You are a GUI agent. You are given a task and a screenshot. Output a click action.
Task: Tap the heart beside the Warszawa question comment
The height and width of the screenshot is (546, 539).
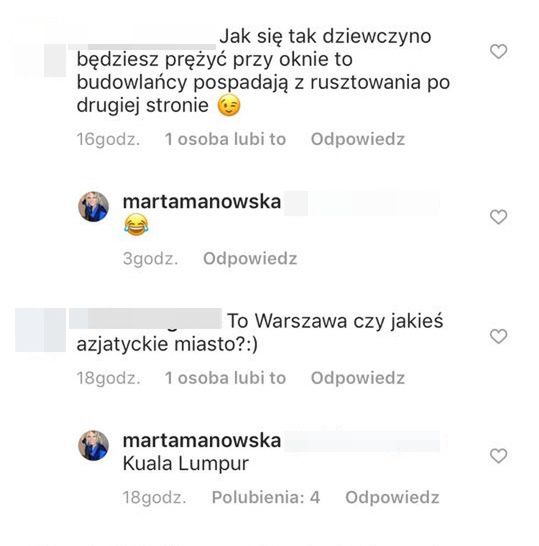pos(498,336)
